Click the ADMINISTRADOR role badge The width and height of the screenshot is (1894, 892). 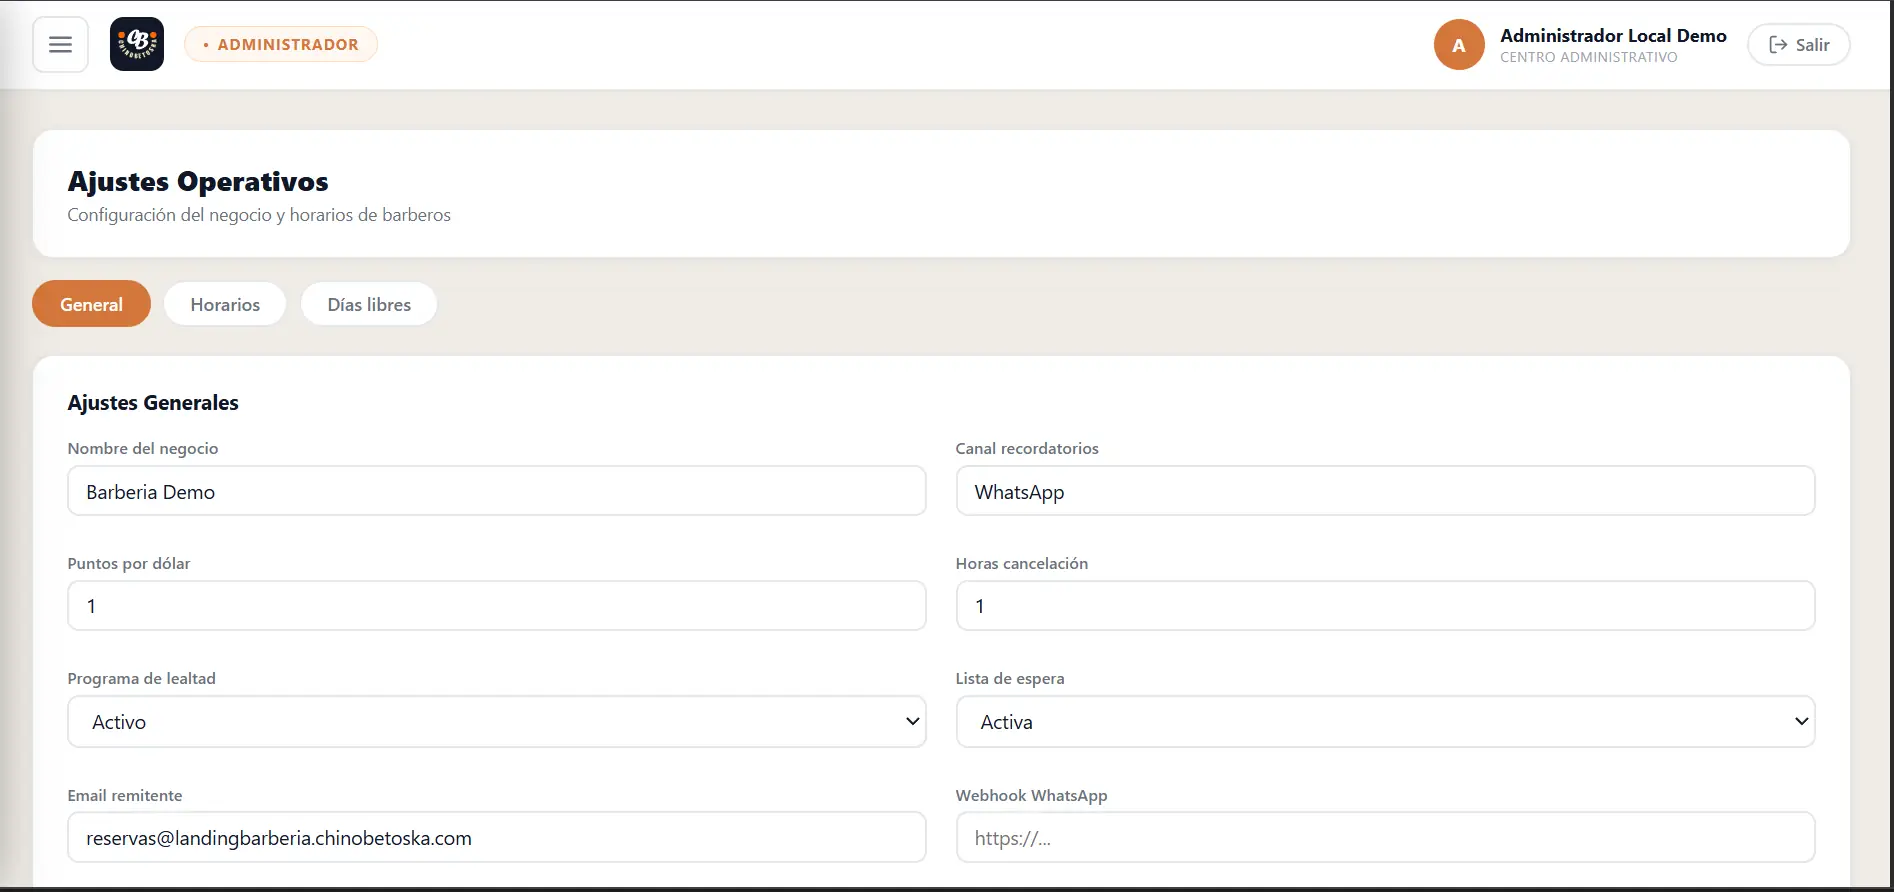[x=281, y=45]
